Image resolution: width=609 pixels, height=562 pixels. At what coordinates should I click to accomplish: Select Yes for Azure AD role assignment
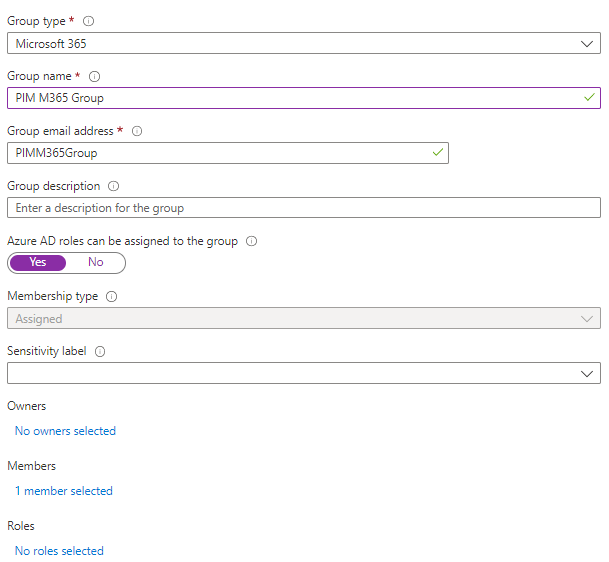[38, 263]
